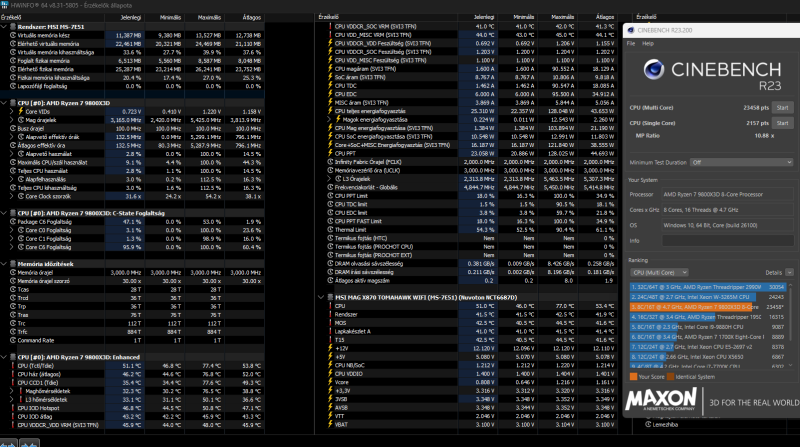Image resolution: width=800 pixels, height=447 pixels.
Task: Select the Xeon W-3265M ranking entry
Action: click(x=708, y=297)
